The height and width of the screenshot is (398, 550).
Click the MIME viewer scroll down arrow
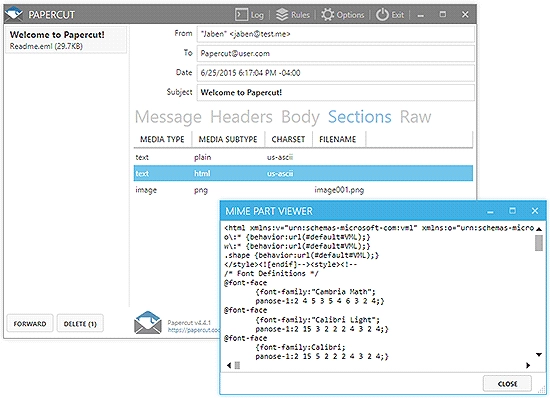[x=539, y=355]
